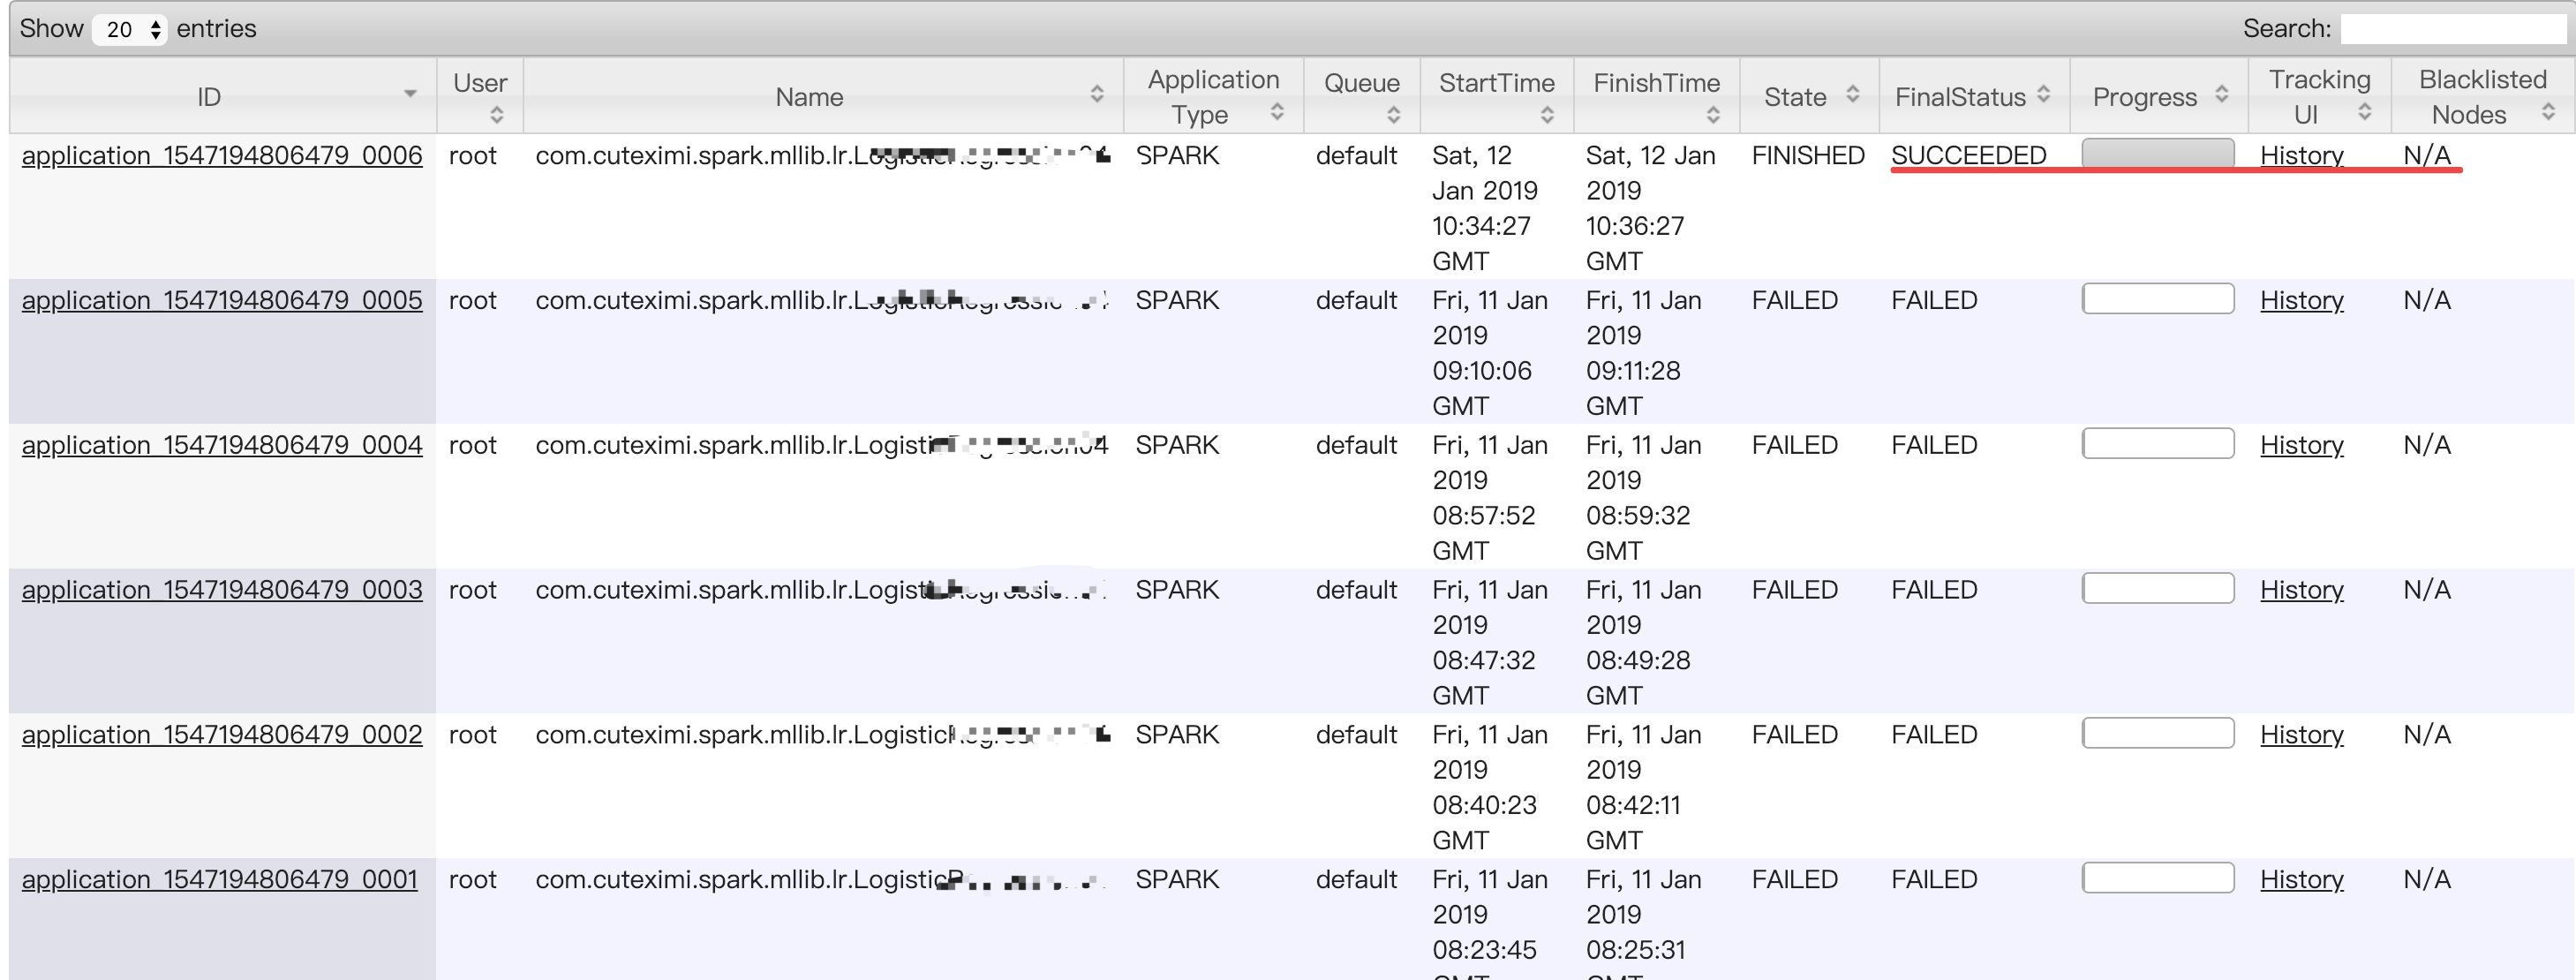
Task: Open History link for application 0004
Action: point(2301,445)
